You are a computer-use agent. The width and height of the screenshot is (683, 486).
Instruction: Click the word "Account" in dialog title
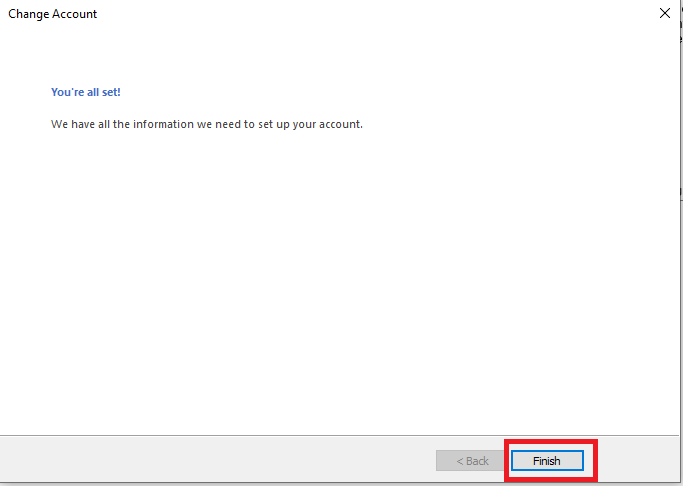point(74,14)
